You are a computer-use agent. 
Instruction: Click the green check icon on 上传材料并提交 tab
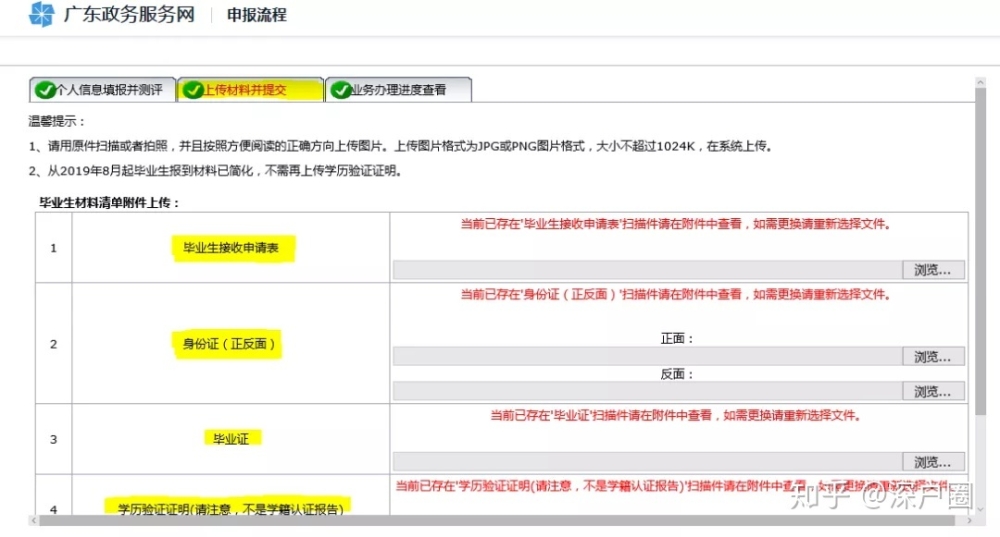[193, 90]
